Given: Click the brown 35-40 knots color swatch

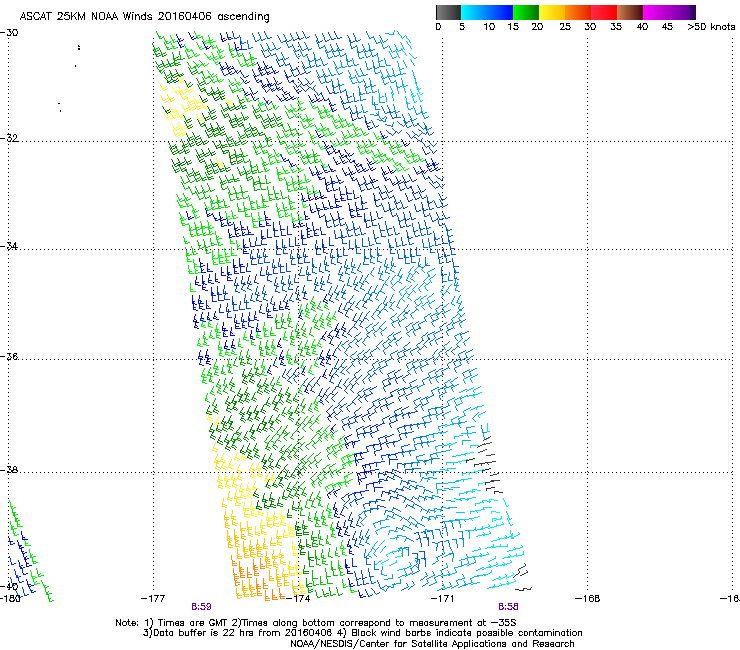Looking at the screenshot, I should click(x=630, y=12).
